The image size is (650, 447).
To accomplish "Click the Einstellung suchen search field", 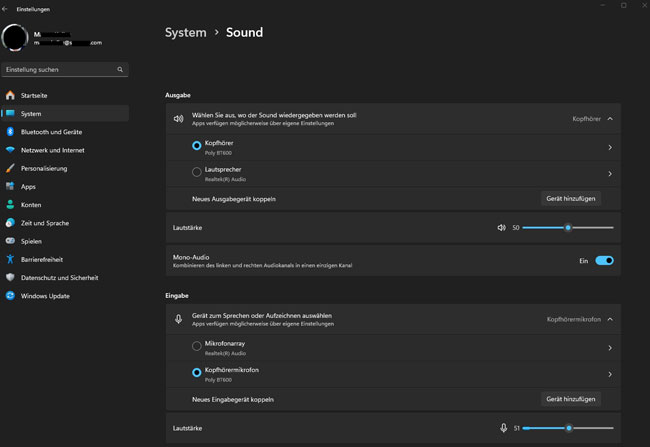I will (x=60, y=70).
